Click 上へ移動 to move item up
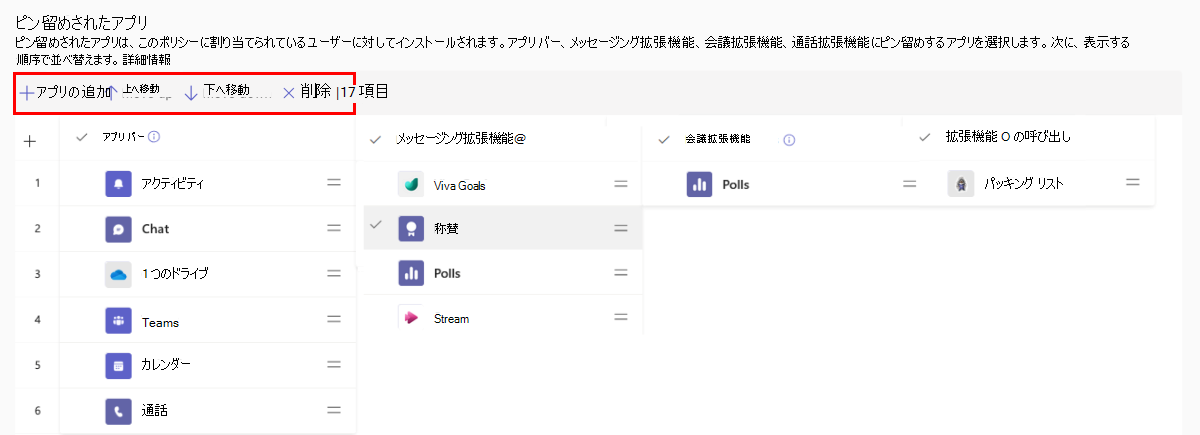This screenshot has height=435, width=1200. coord(138,91)
